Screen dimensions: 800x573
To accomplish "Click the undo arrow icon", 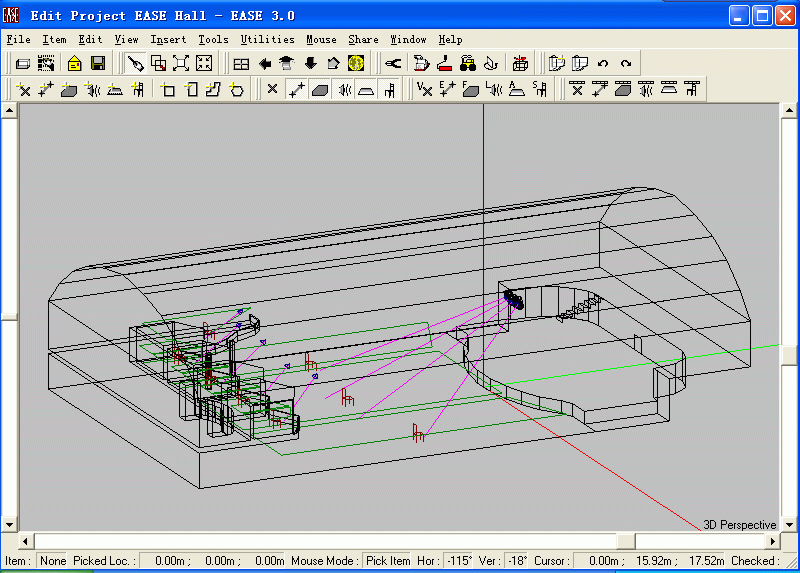I will (x=603, y=63).
